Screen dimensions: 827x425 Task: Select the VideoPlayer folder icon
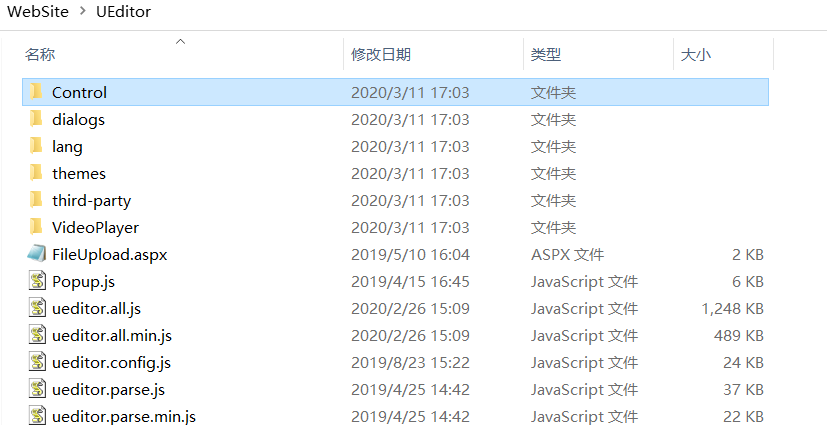coord(37,227)
